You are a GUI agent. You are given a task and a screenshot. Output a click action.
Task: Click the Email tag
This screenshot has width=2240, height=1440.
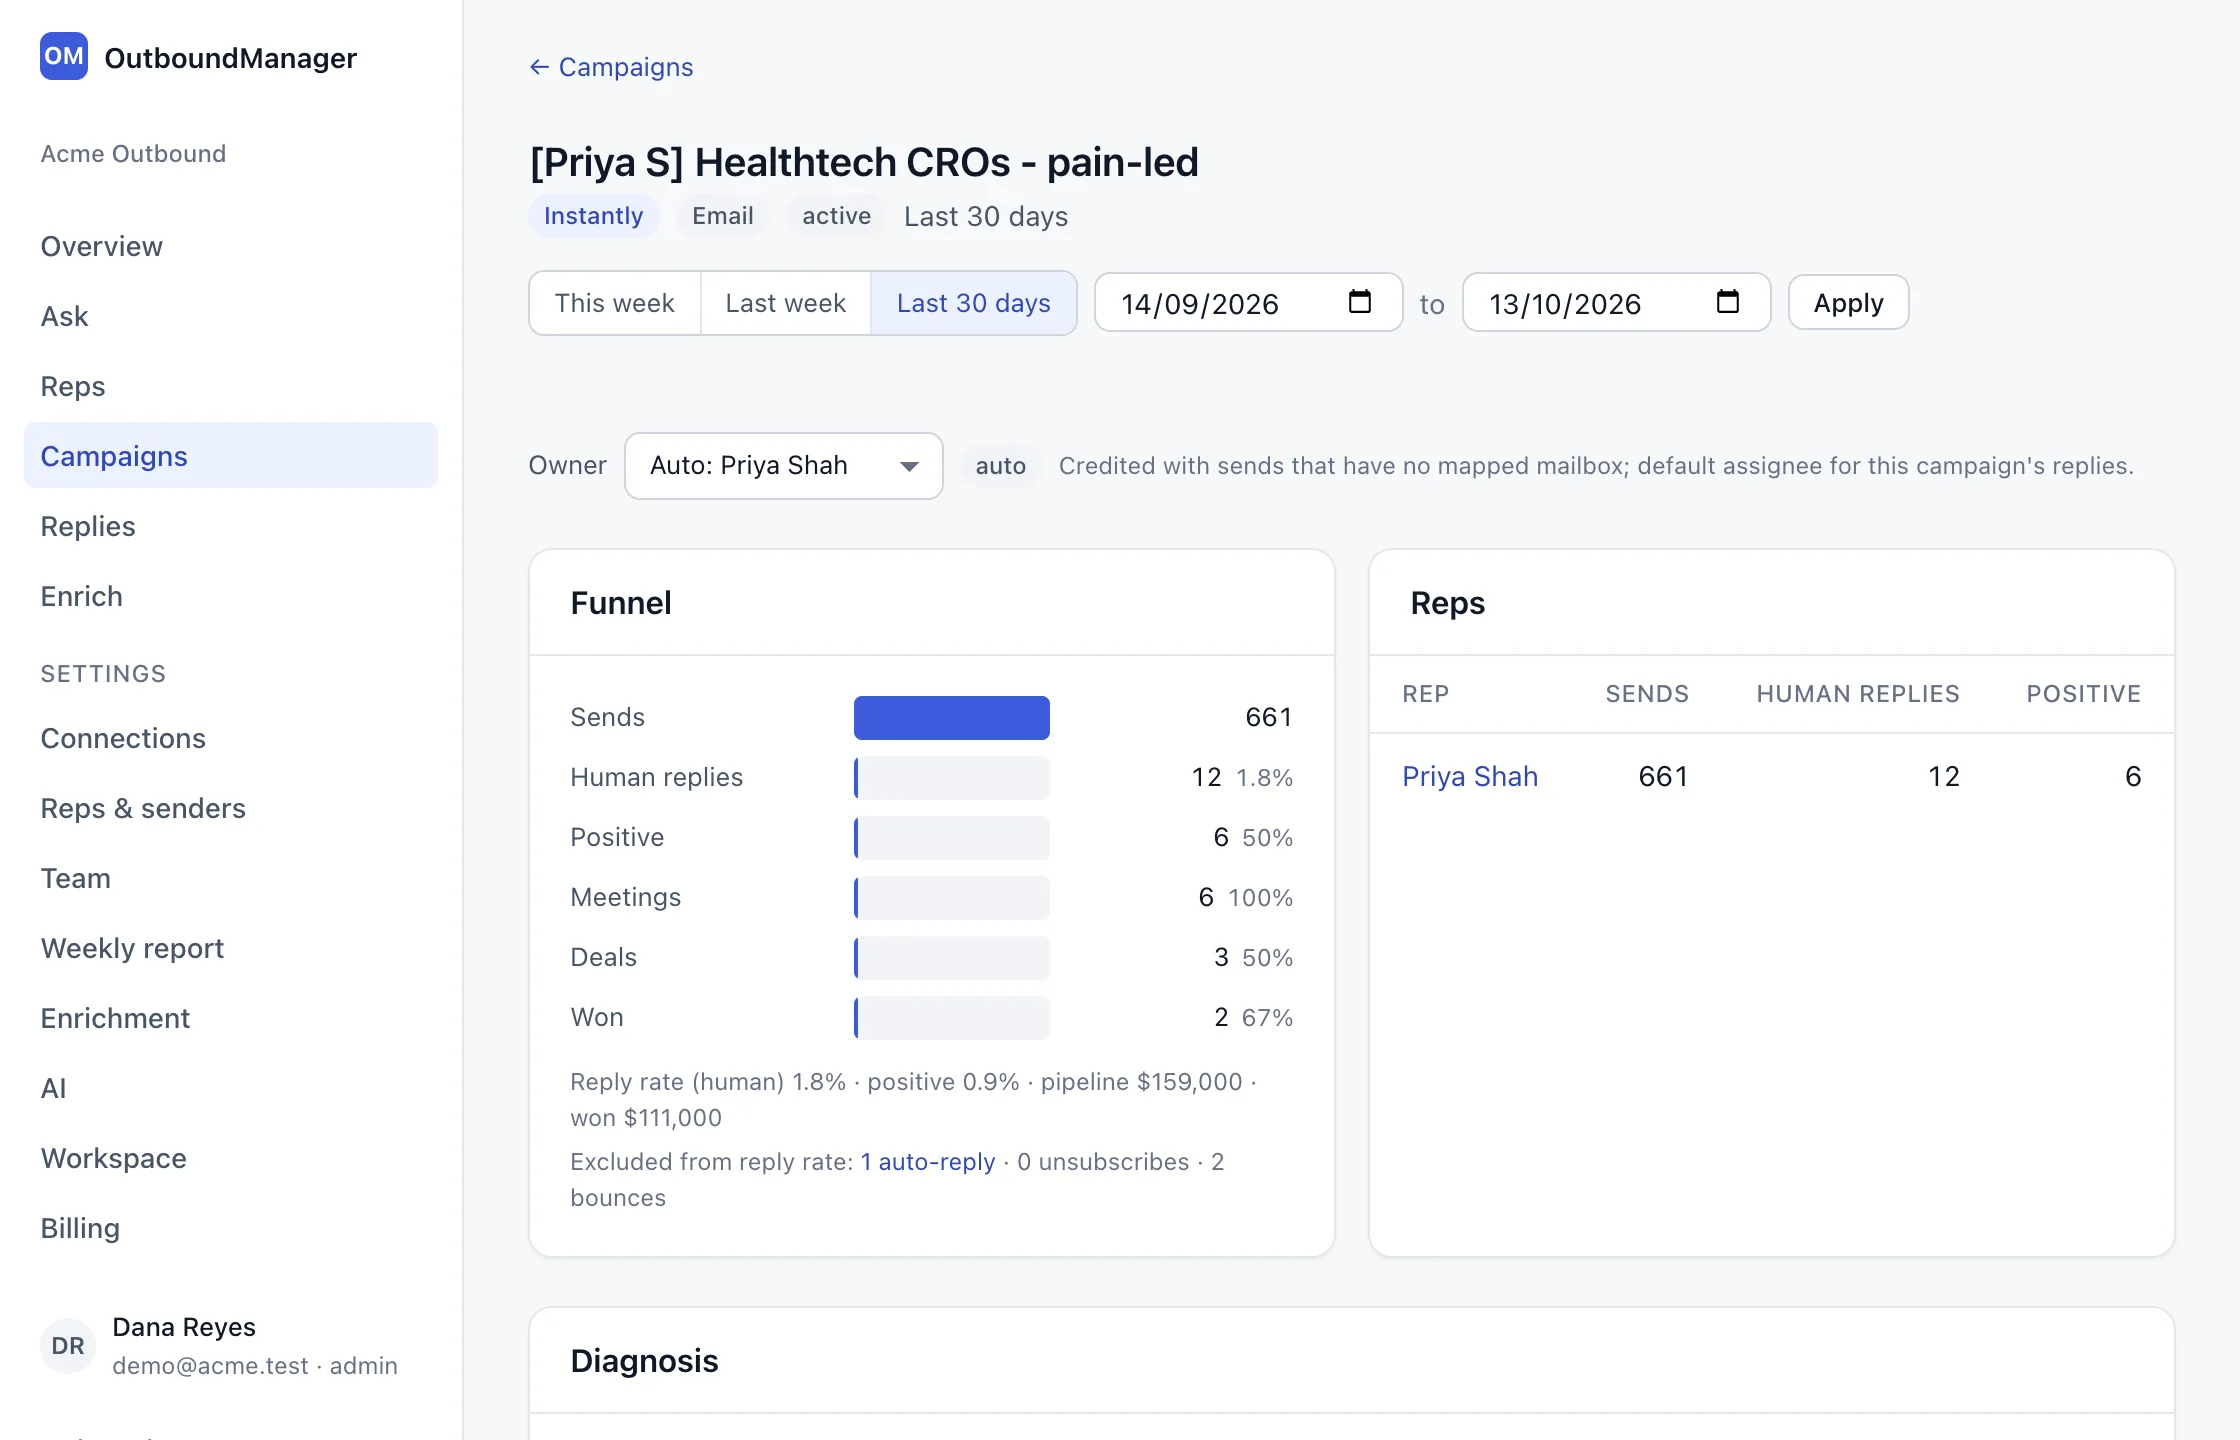click(723, 216)
